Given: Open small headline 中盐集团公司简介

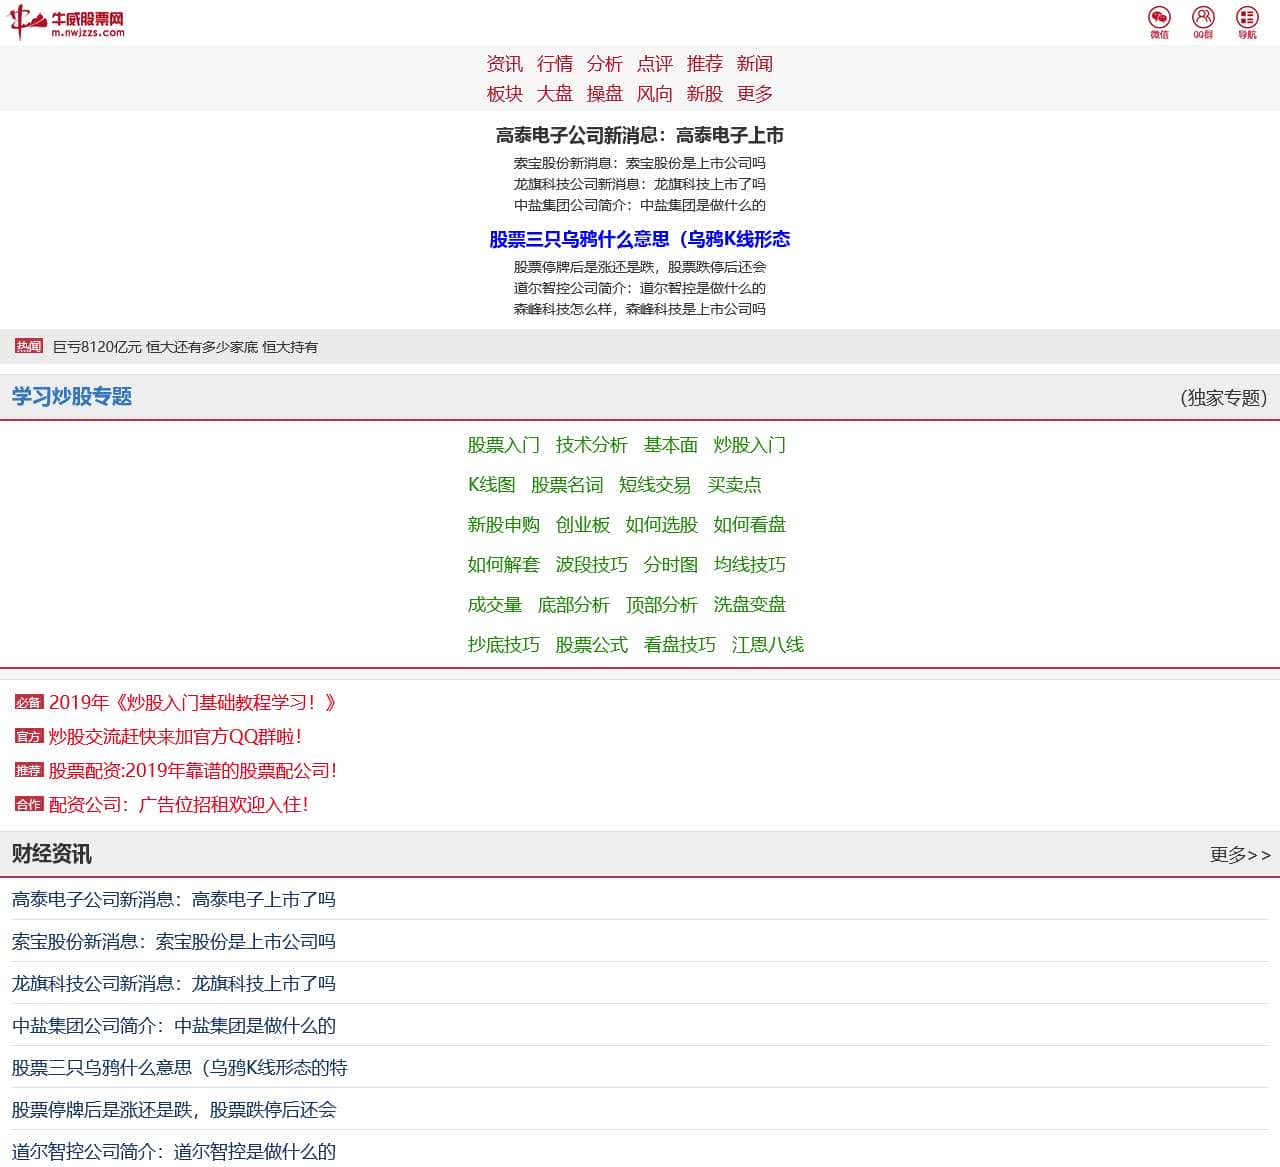Looking at the screenshot, I should [640, 205].
